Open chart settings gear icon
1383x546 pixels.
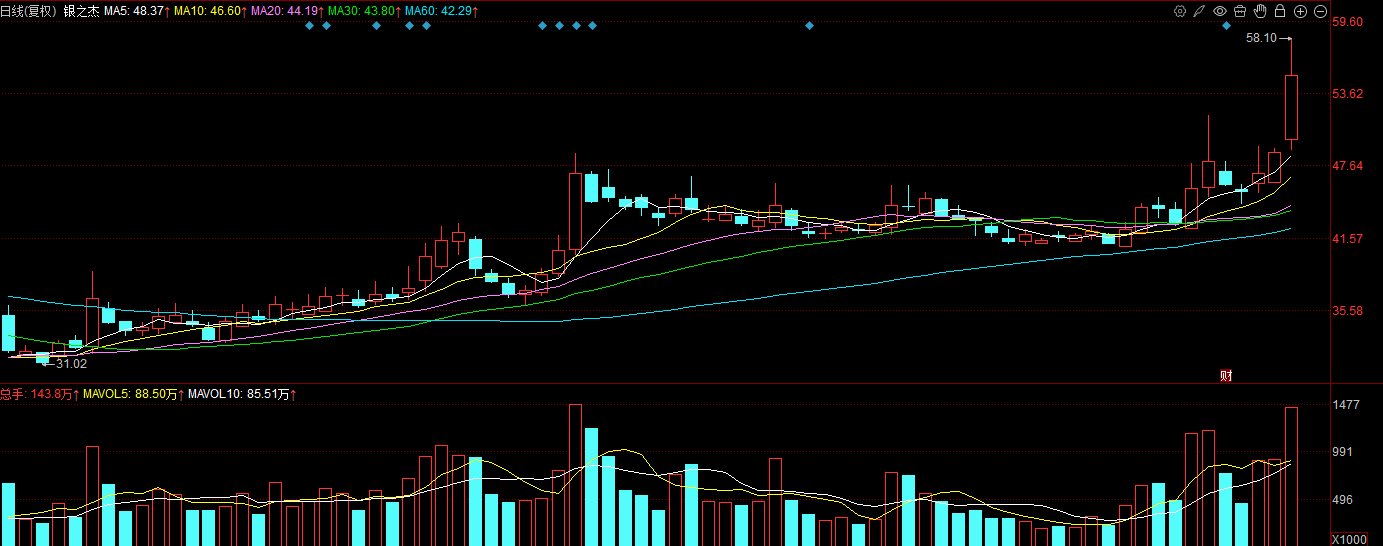point(1180,11)
